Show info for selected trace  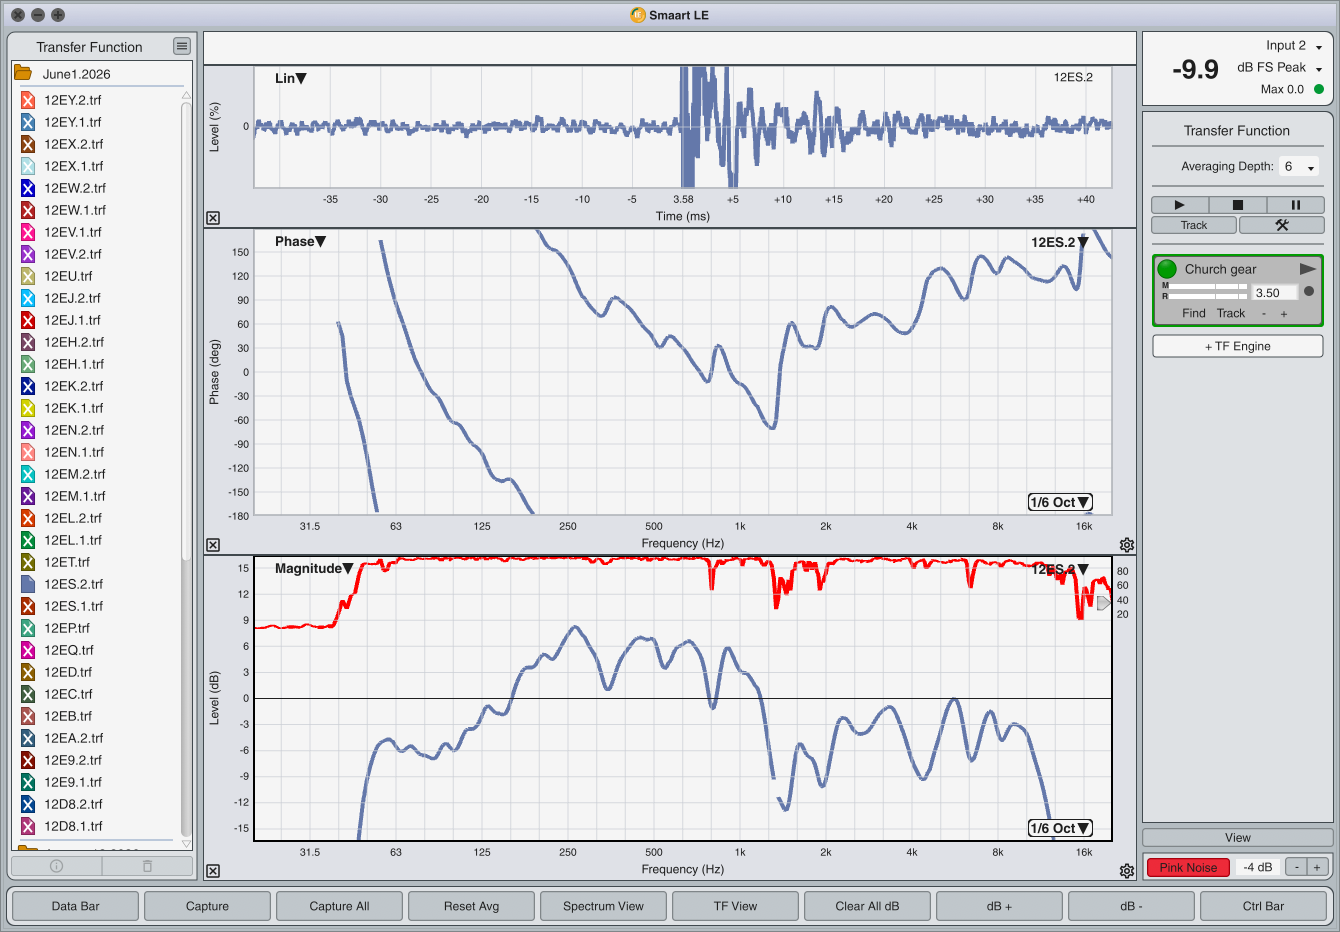coord(57,866)
